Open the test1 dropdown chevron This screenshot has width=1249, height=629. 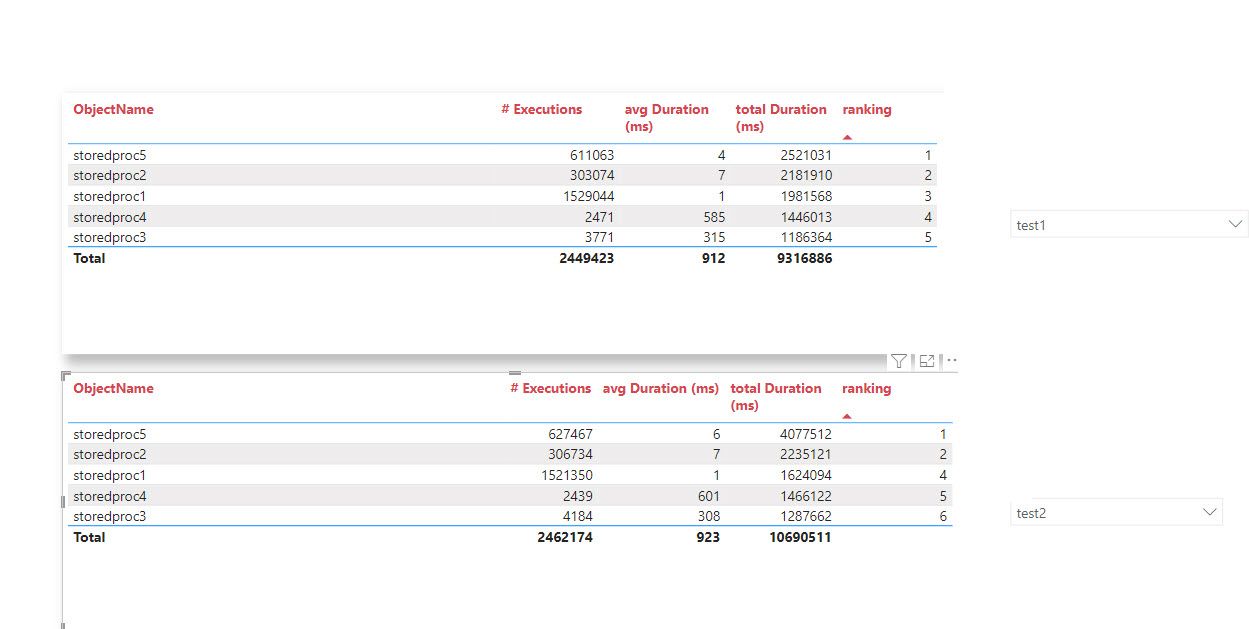tap(1235, 225)
